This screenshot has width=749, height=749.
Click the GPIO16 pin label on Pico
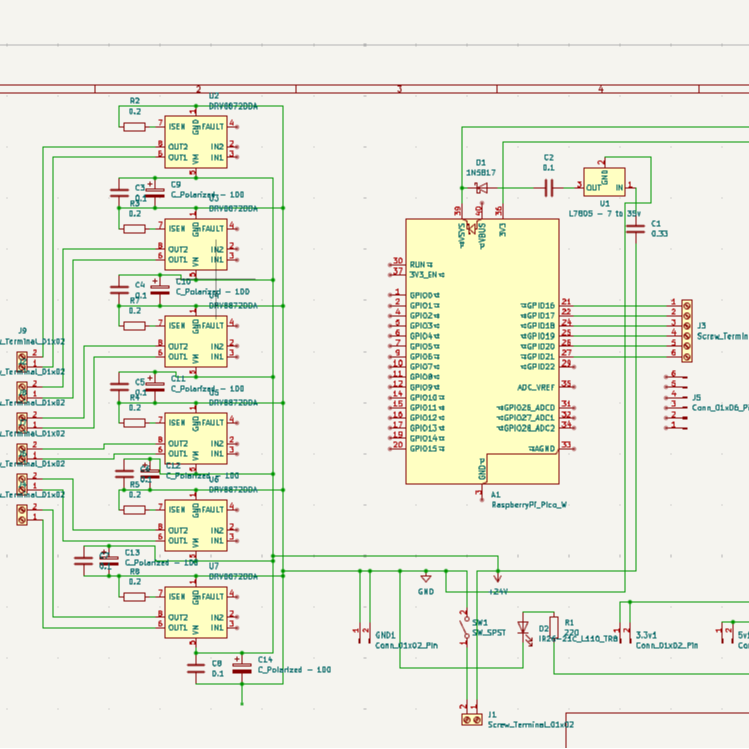[538, 305]
